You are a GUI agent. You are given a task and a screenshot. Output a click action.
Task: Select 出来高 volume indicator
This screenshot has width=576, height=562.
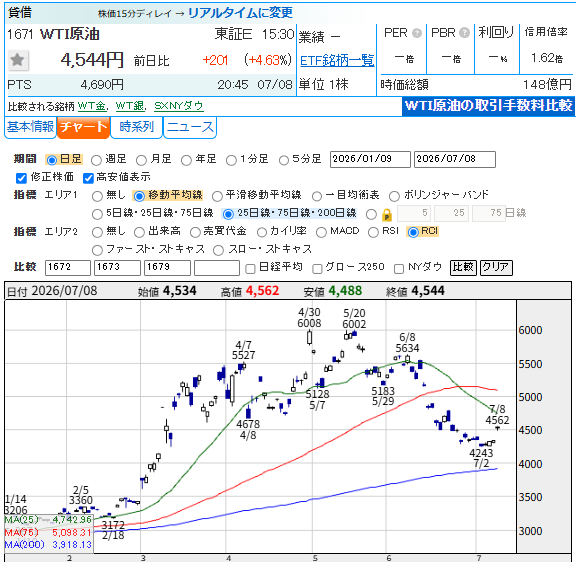(139, 232)
